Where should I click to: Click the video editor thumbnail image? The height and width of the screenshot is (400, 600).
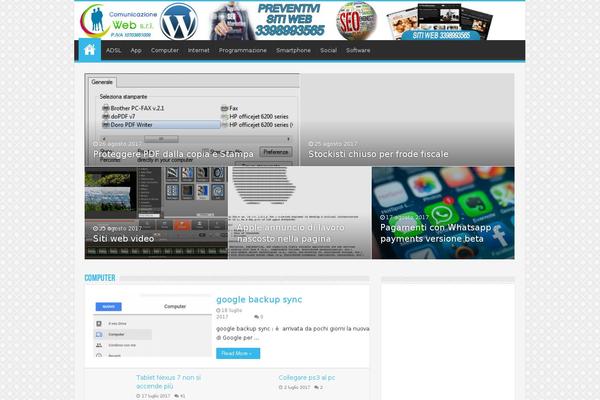pos(156,213)
